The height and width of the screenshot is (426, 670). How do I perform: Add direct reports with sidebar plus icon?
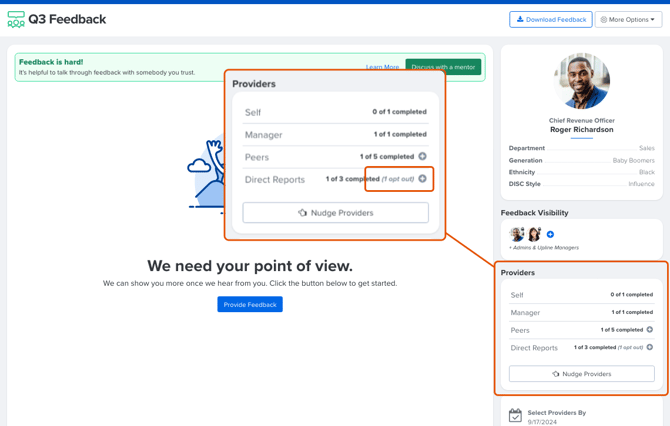click(649, 348)
